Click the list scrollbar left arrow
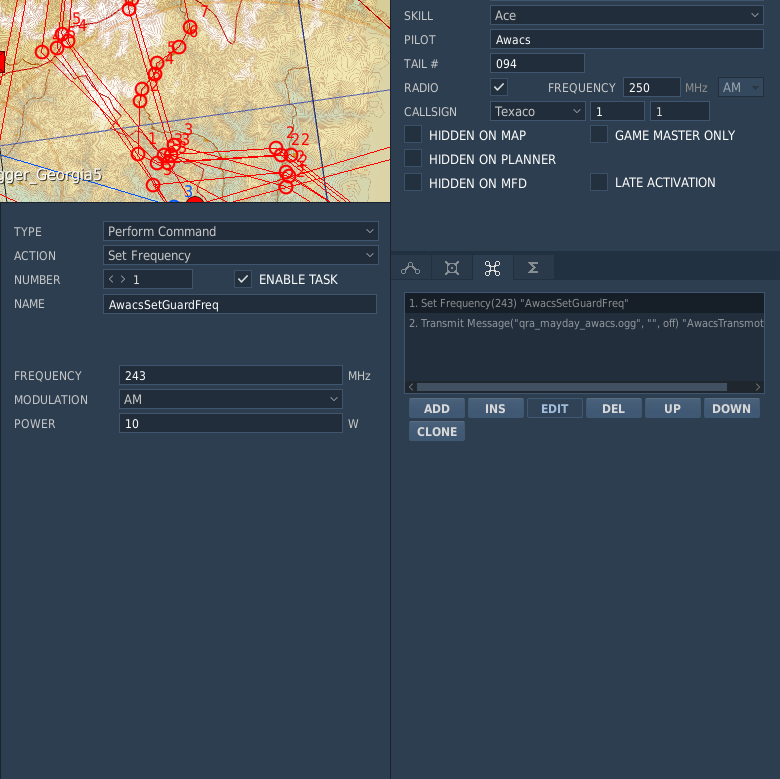Image resolution: width=780 pixels, height=779 pixels. [411, 387]
